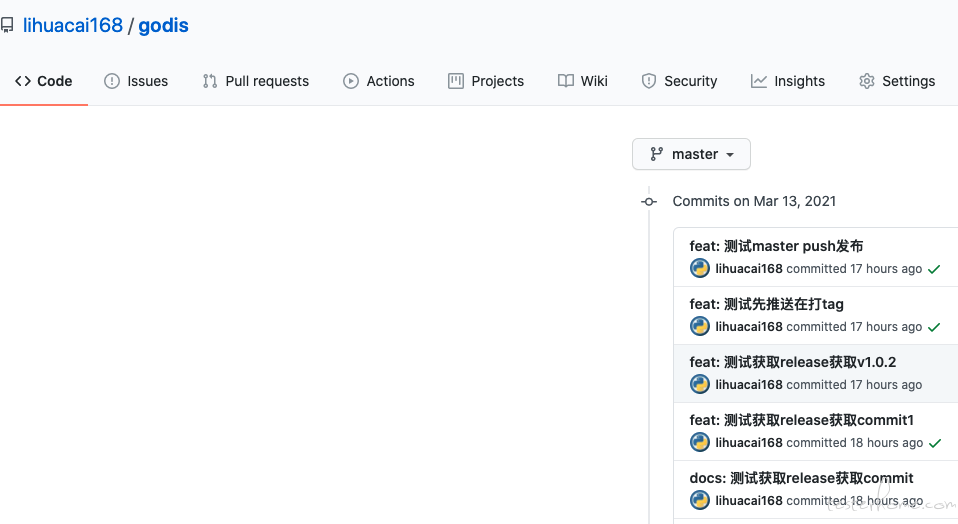Open the godis repository link

pyautogui.click(x=164, y=26)
